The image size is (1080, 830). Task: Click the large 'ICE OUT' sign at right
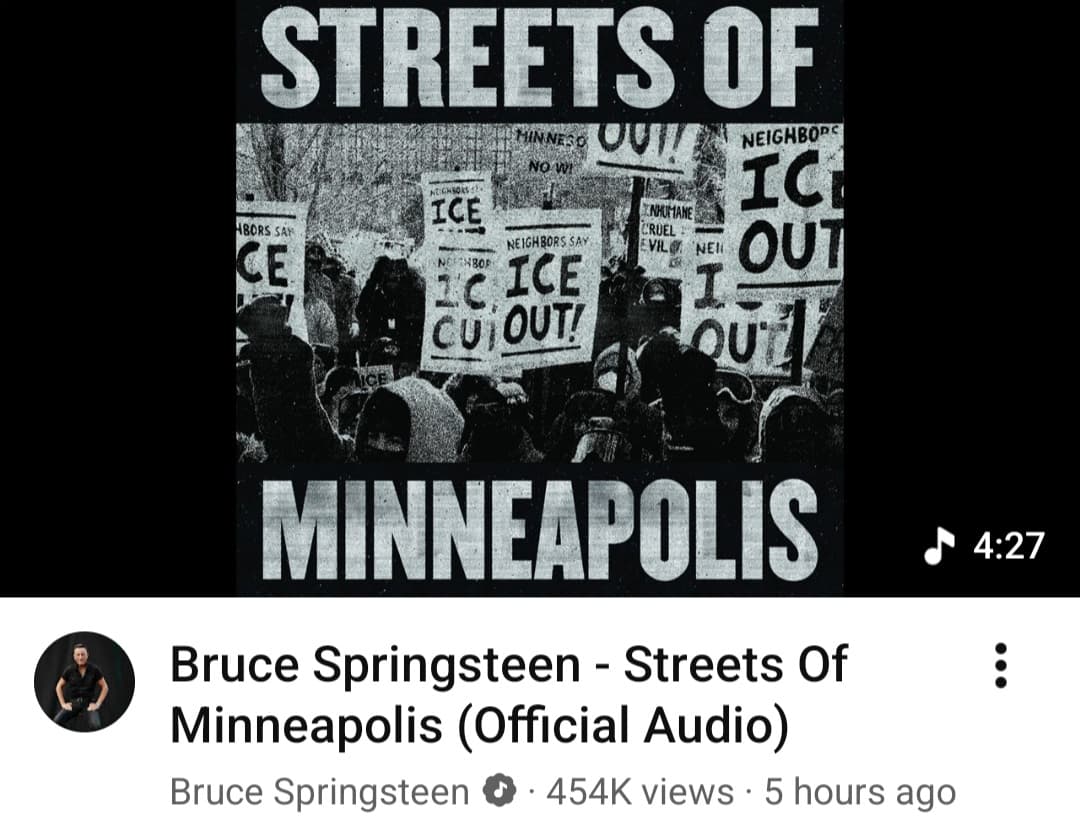coord(791,205)
